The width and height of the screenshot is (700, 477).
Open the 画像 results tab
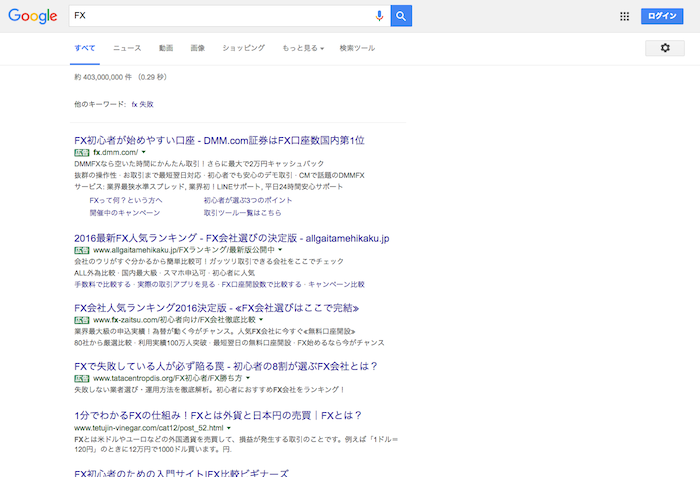[197, 48]
